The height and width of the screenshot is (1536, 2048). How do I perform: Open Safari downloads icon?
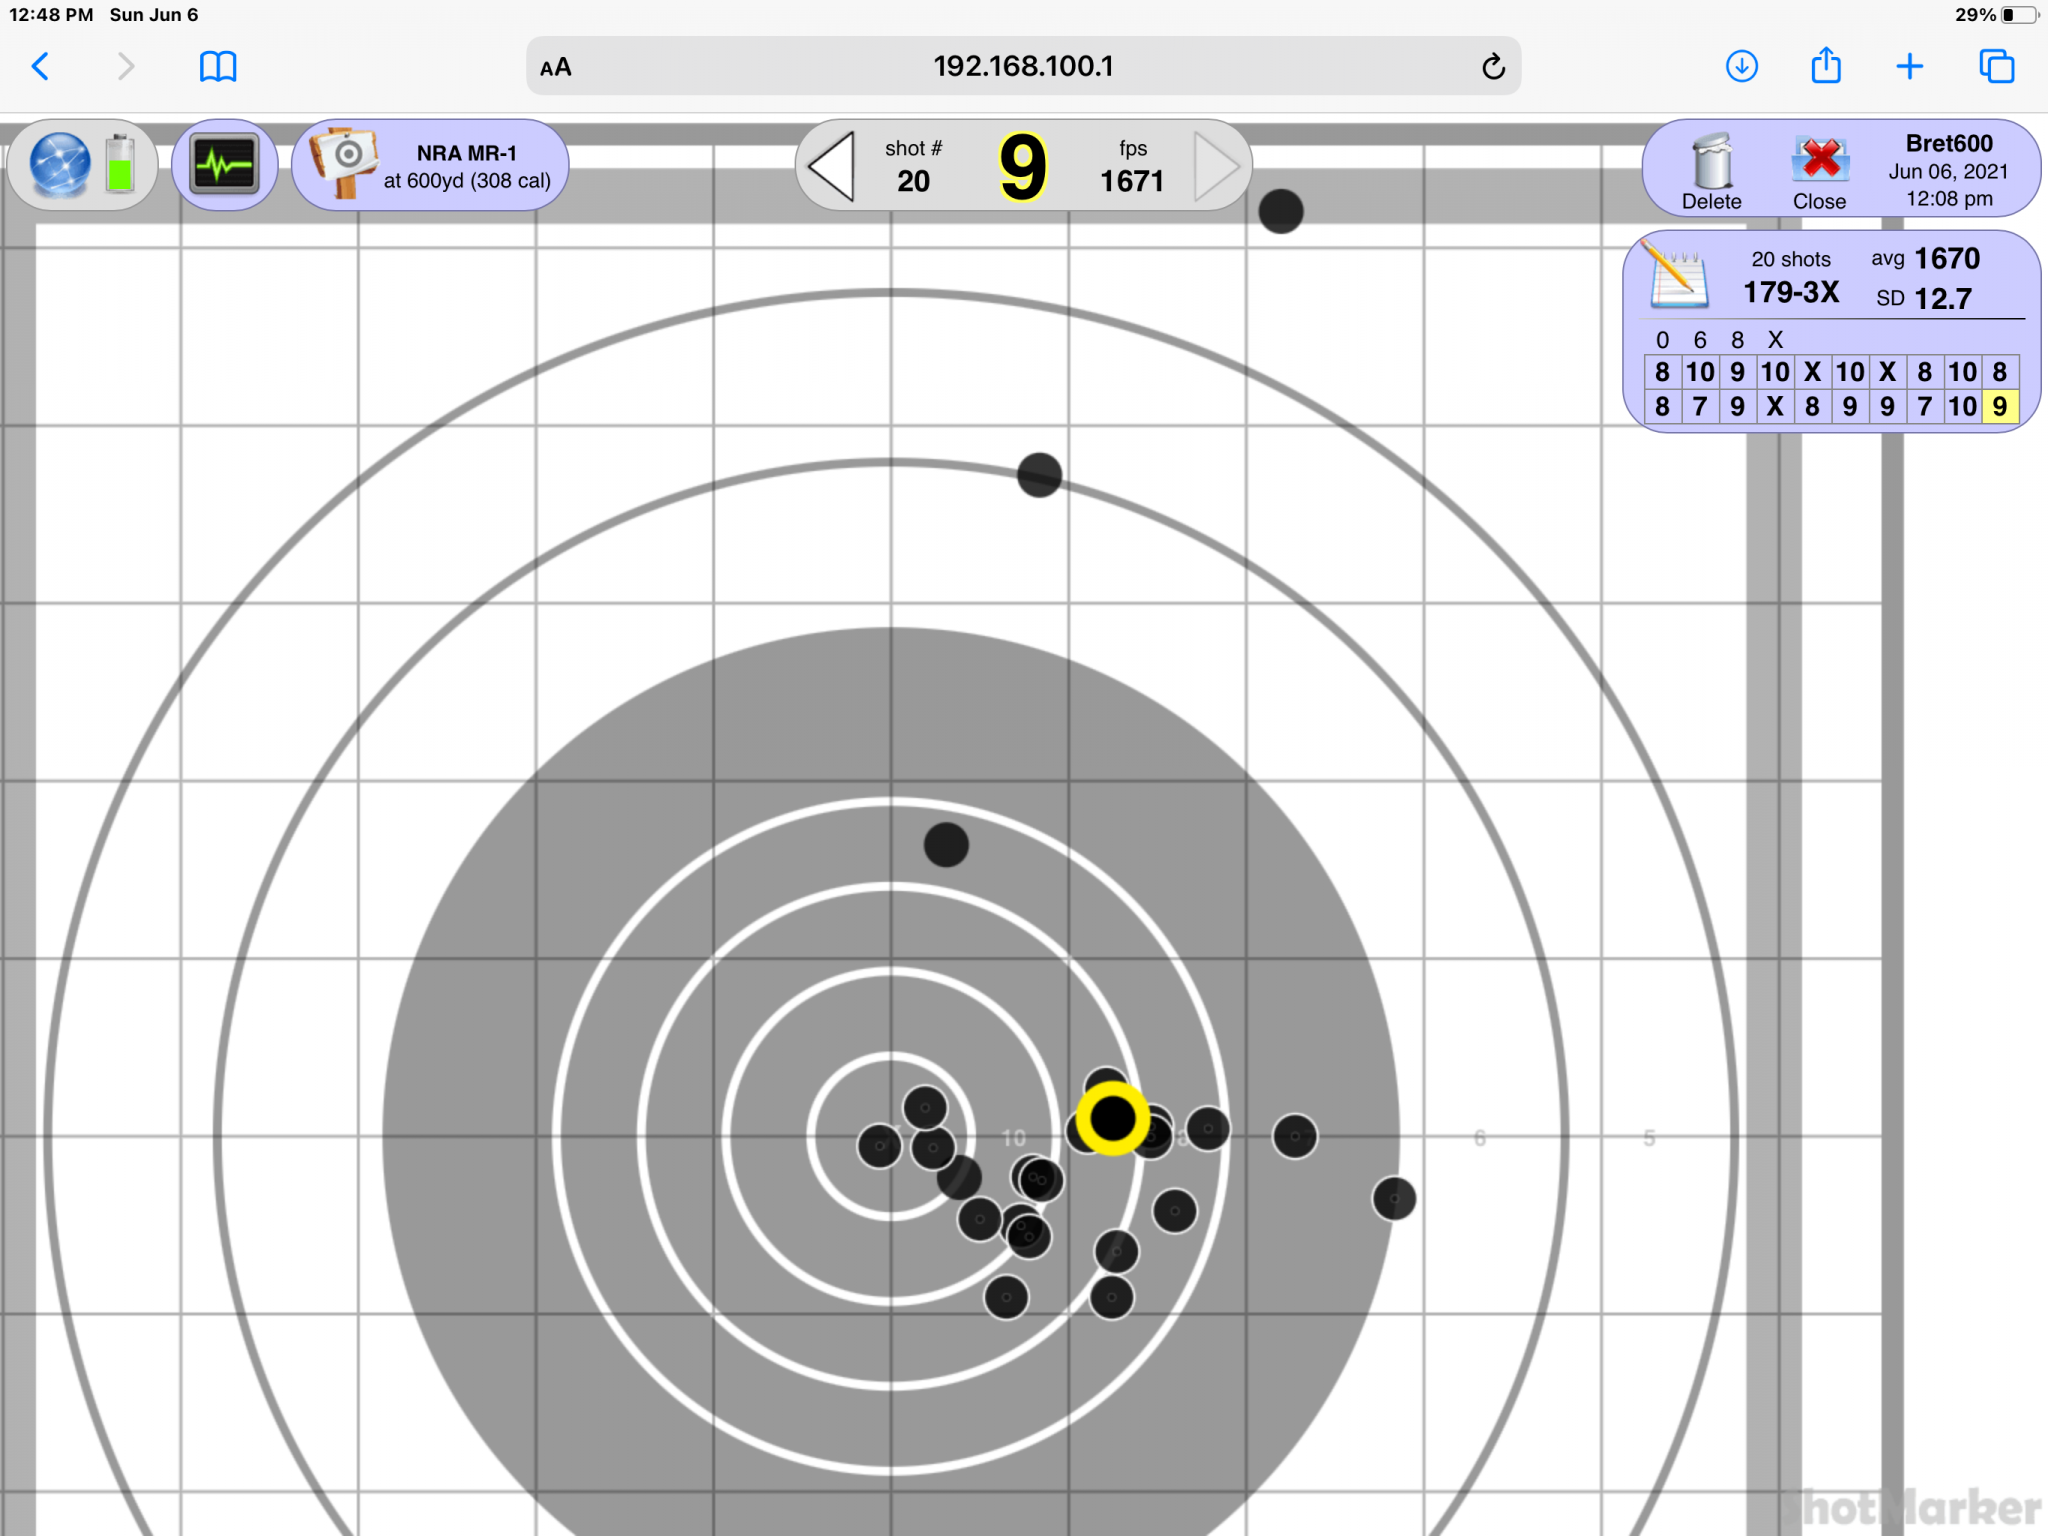[x=1742, y=67]
